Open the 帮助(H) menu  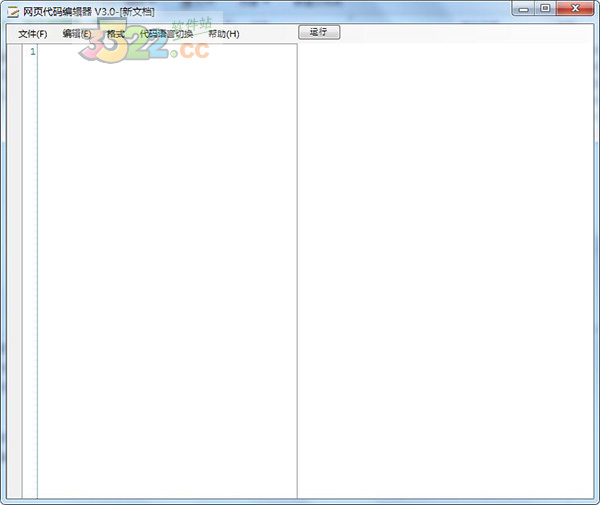tap(224, 34)
